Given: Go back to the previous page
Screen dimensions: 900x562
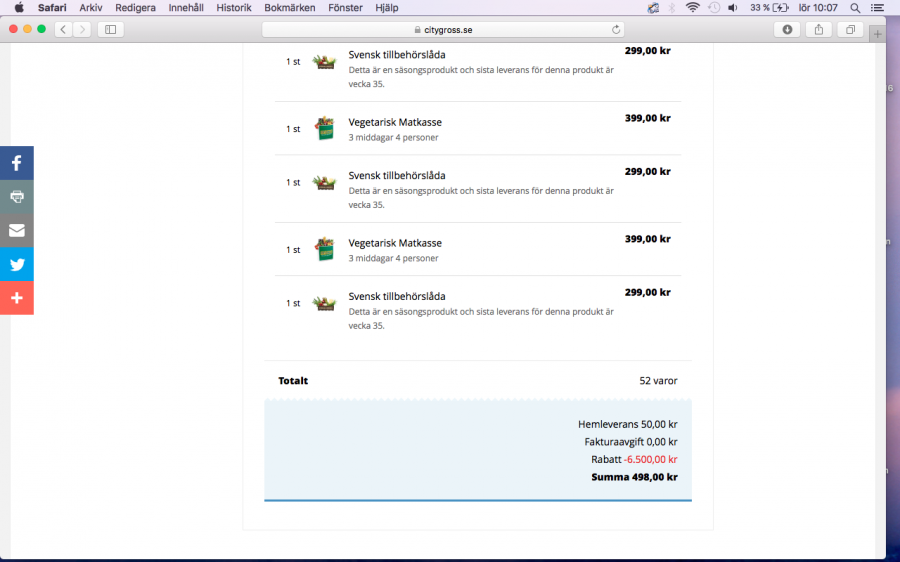Looking at the screenshot, I should [63, 30].
